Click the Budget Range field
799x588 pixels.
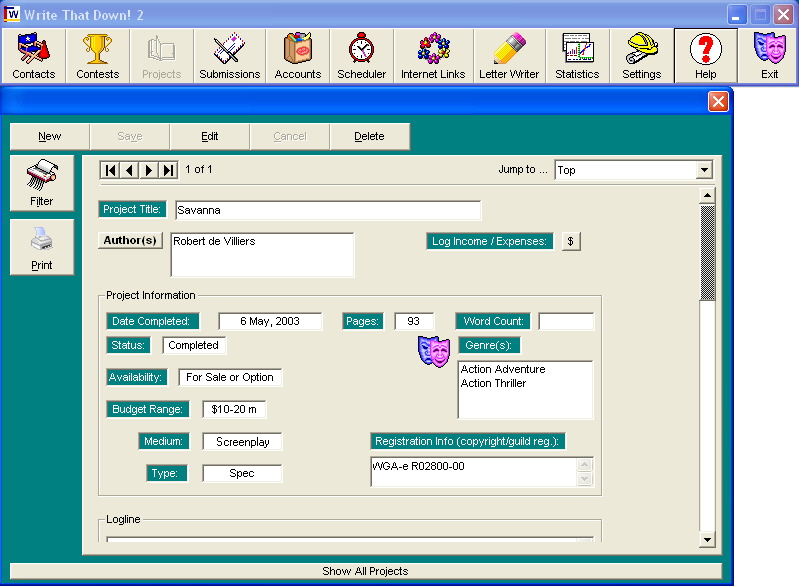(x=234, y=409)
